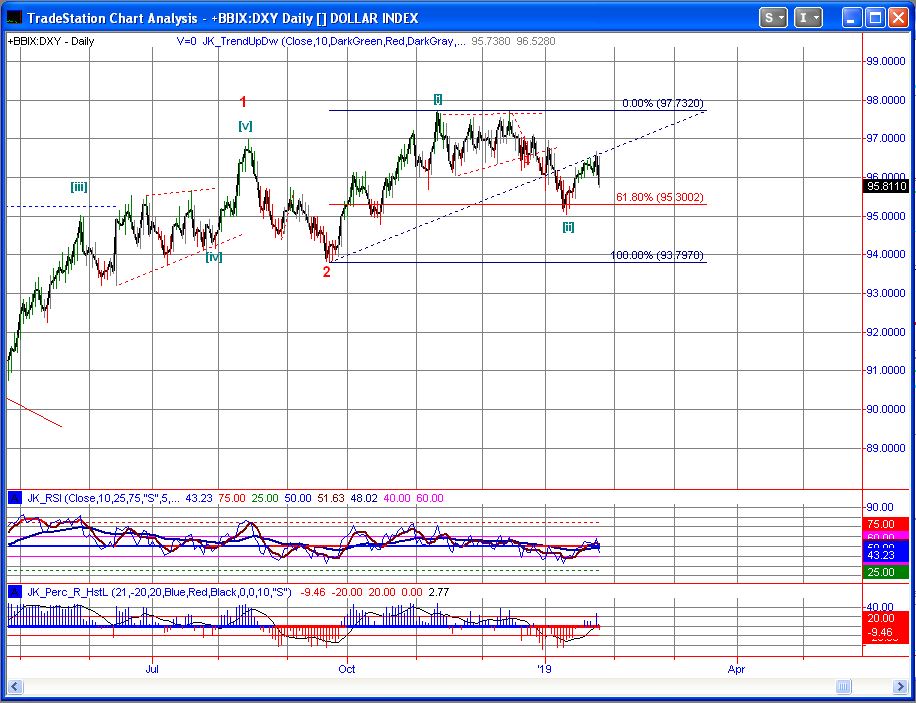
Task: Minimize the Chart Analysis window
Action: tap(852, 18)
